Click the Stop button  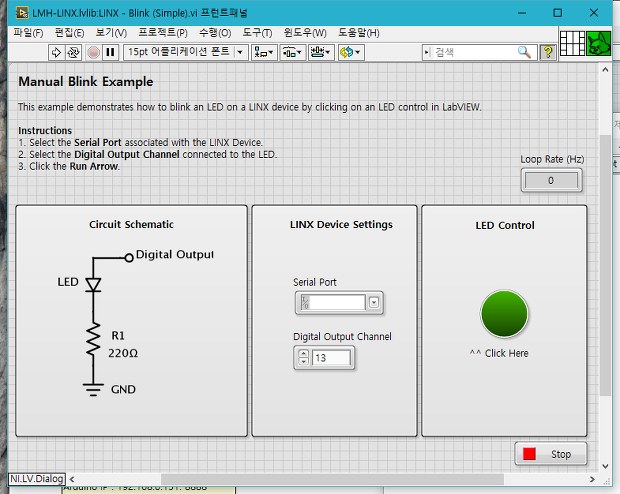[x=550, y=454]
